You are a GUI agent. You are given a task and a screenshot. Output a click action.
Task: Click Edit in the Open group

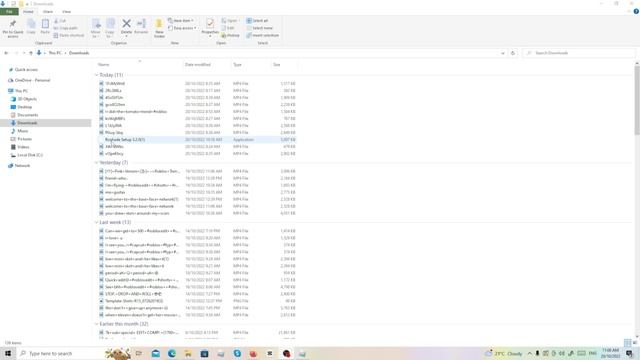click(x=228, y=28)
